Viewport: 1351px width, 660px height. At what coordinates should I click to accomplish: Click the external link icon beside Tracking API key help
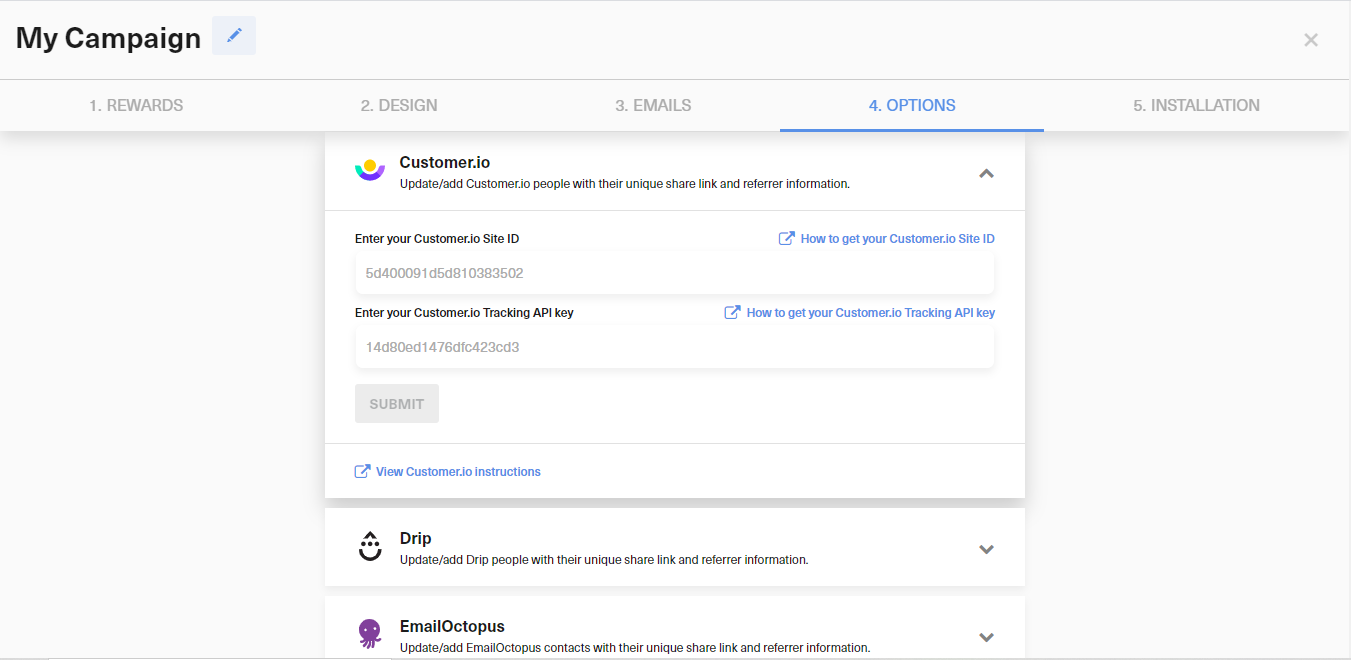click(x=732, y=312)
